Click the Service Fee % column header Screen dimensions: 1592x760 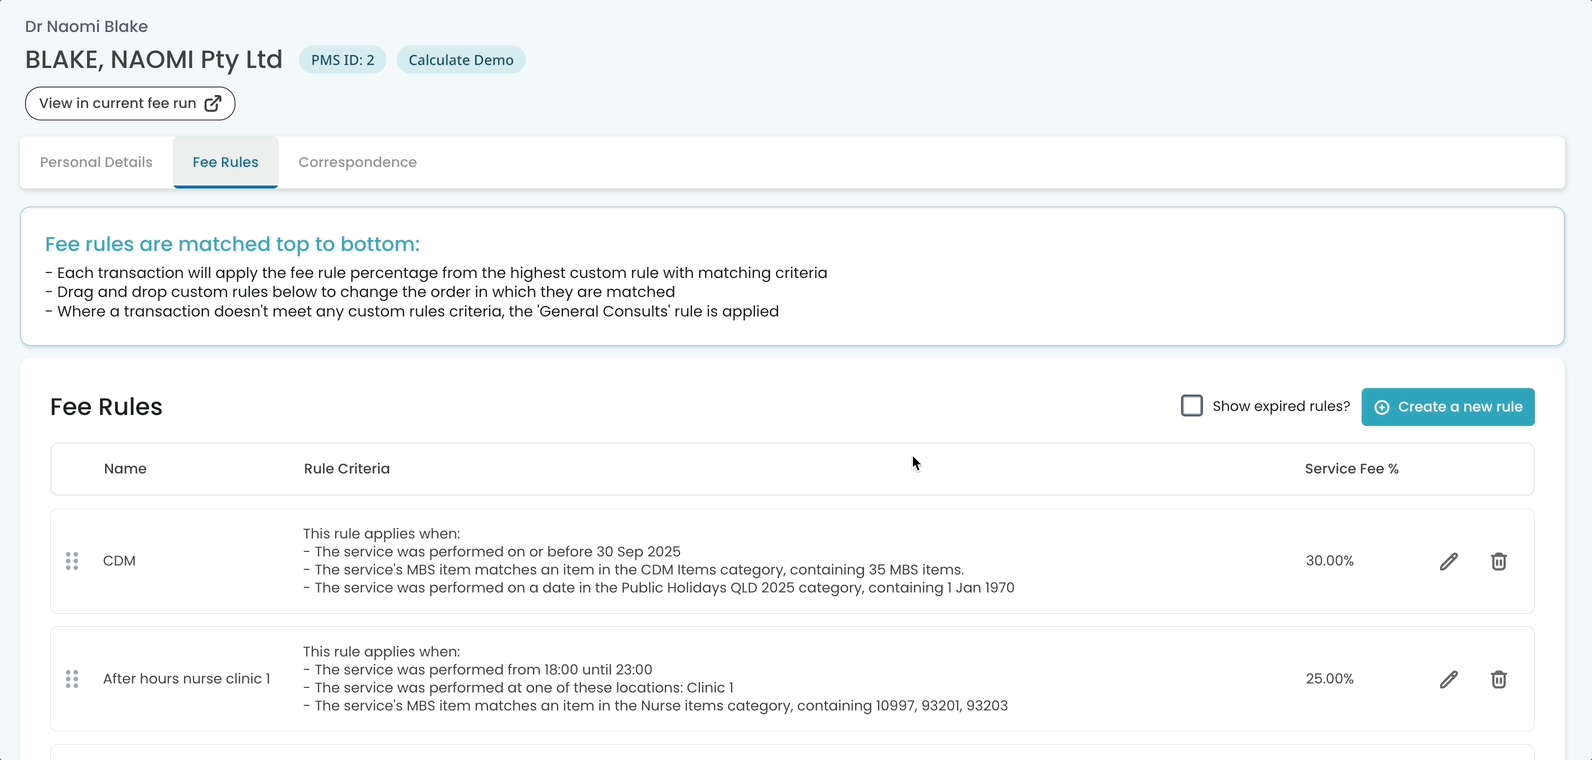click(x=1351, y=469)
